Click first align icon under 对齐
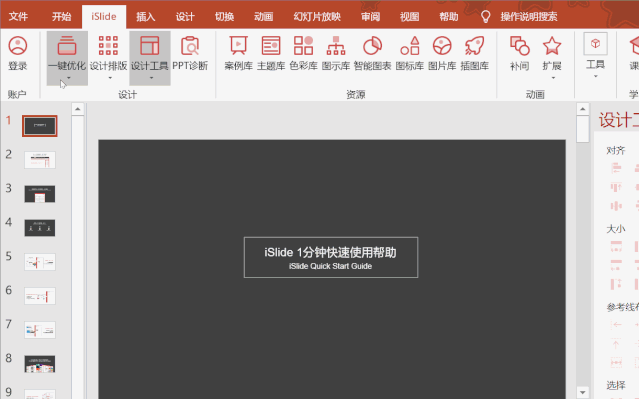Screen dimensions: 639x399 coord(616,168)
